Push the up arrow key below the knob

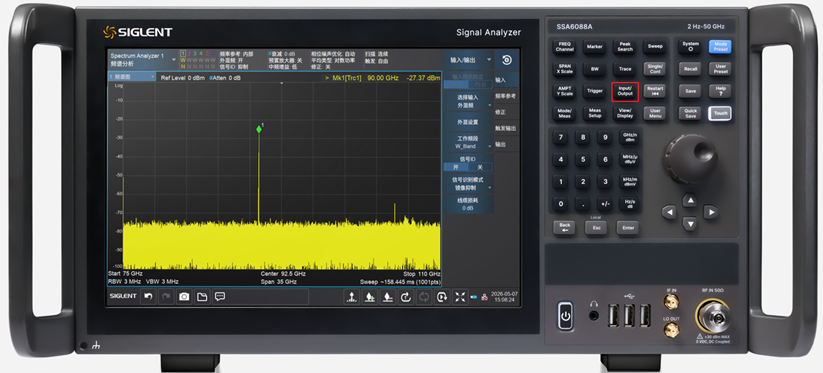coord(690,200)
